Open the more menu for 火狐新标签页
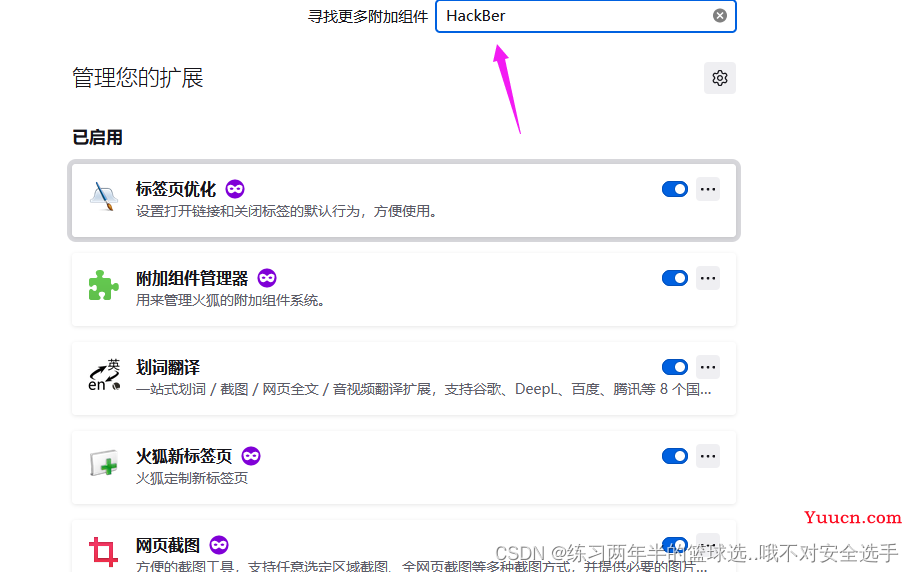This screenshot has height=572, width=914. click(x=708, y=456)
